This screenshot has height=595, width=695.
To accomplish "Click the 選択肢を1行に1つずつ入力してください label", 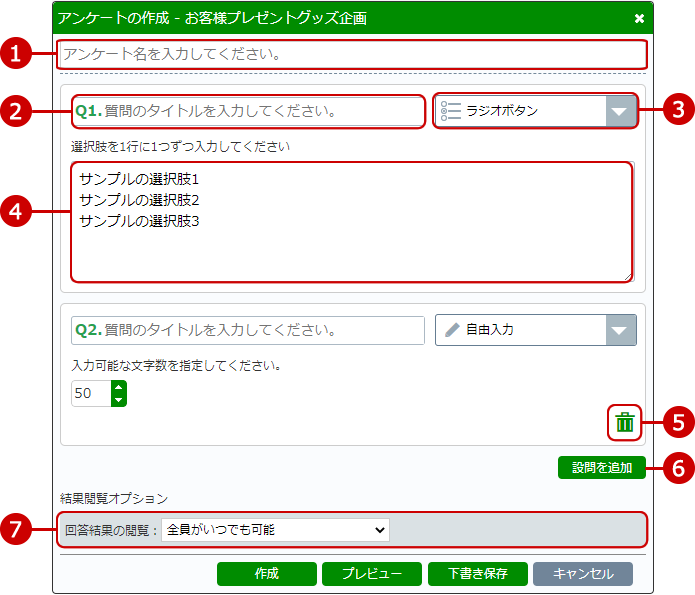I will pyautogui.click(x=180, y=146).
